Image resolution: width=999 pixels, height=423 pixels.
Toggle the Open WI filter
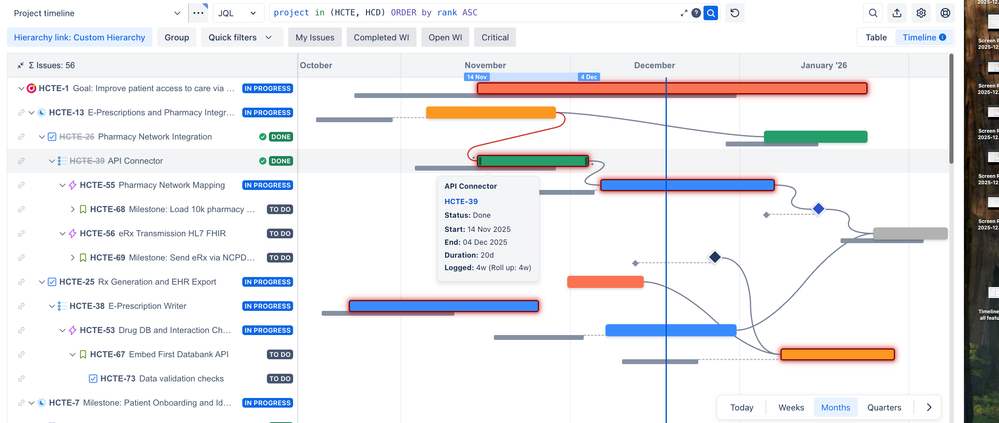[x=445, y=38]
